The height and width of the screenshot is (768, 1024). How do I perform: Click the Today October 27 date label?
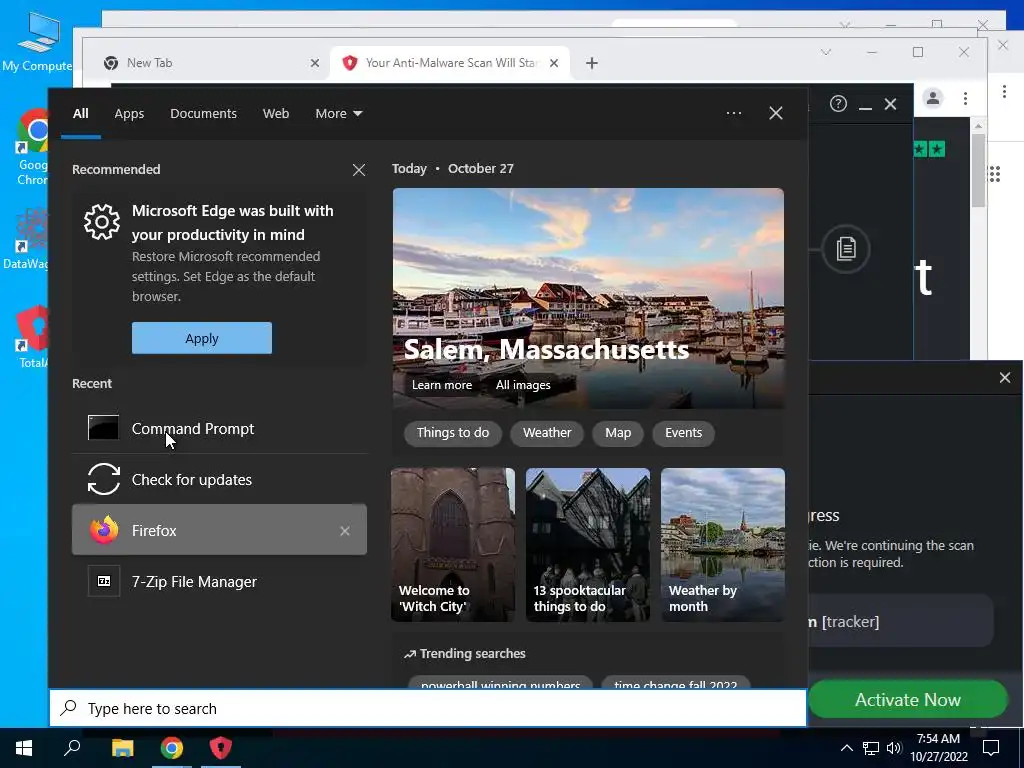453,168
